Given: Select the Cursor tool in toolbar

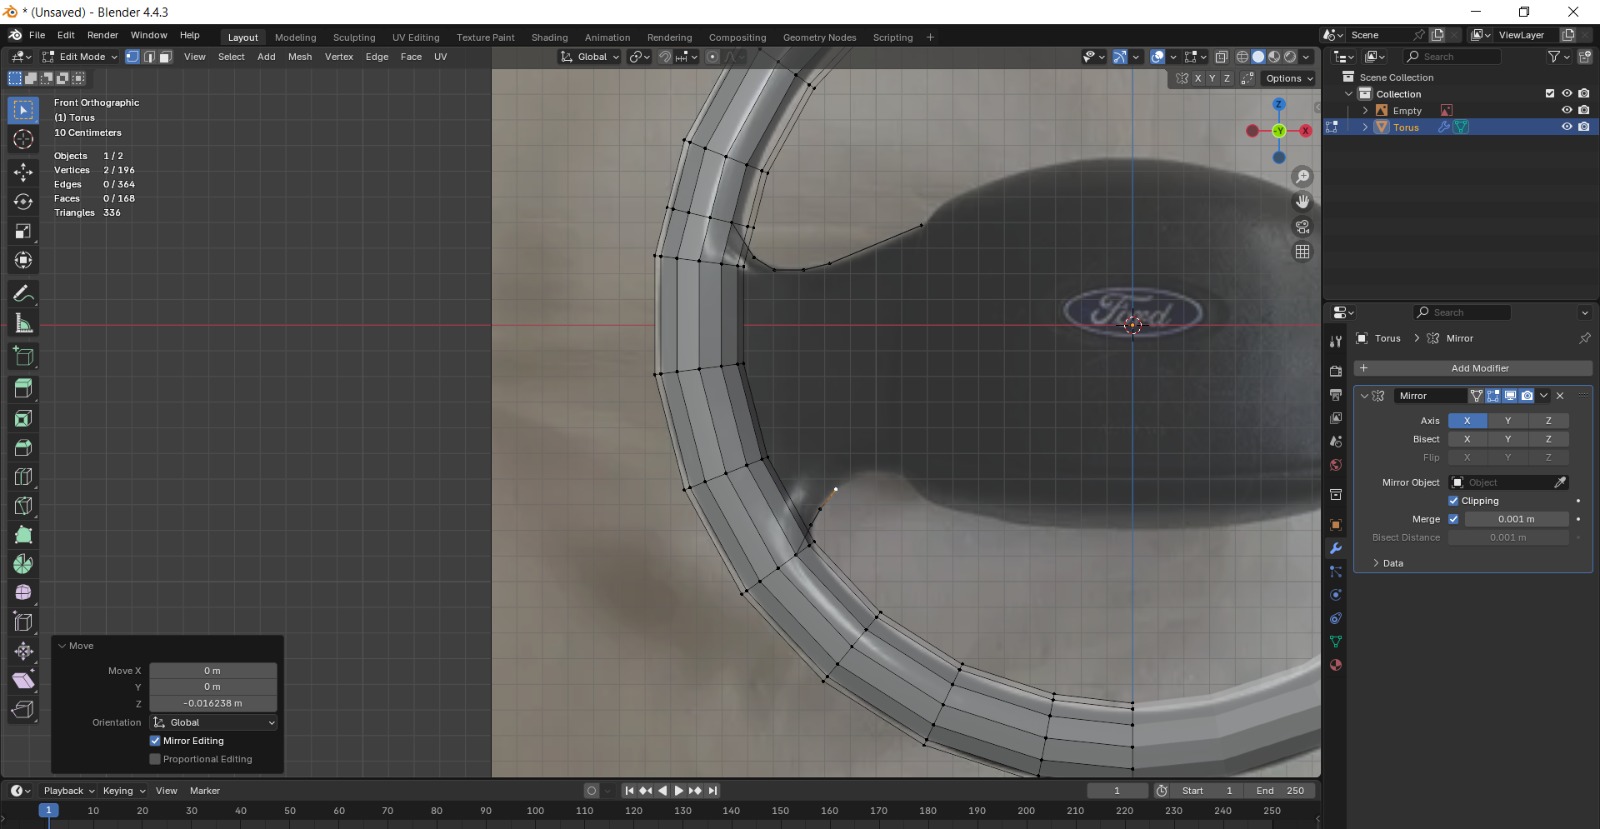Looking at the screenshot, I should coord(23,140).
